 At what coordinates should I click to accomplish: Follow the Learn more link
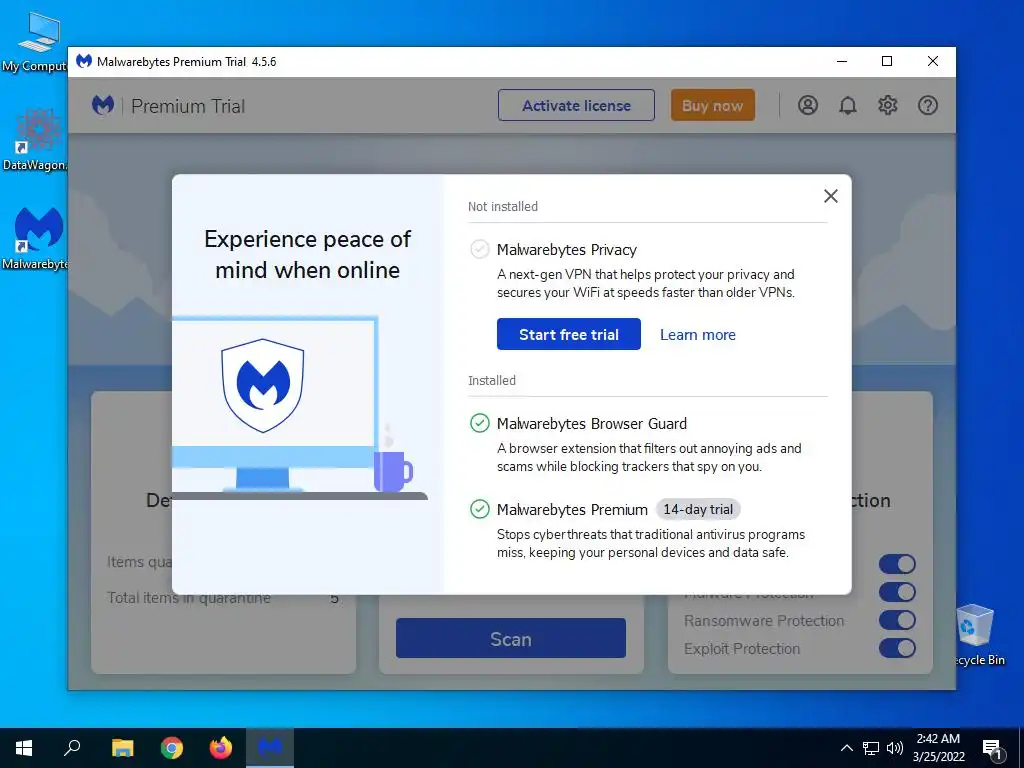click(x=697, y=334)
